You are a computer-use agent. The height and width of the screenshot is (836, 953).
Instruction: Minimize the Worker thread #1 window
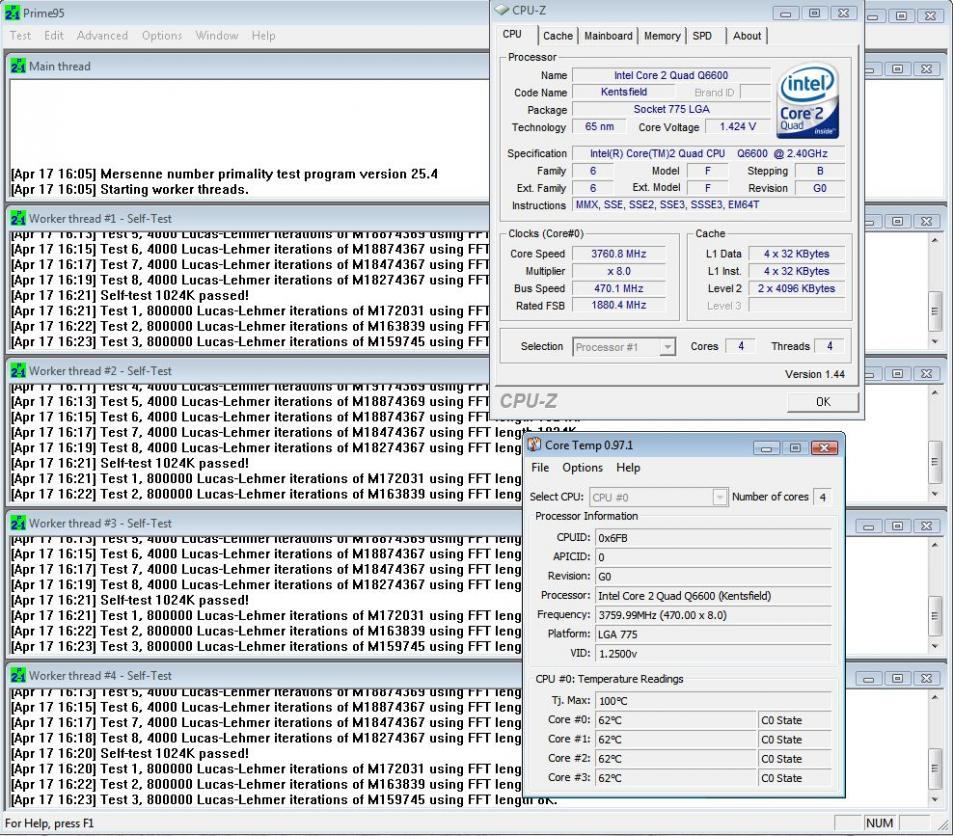click(869, 222)
